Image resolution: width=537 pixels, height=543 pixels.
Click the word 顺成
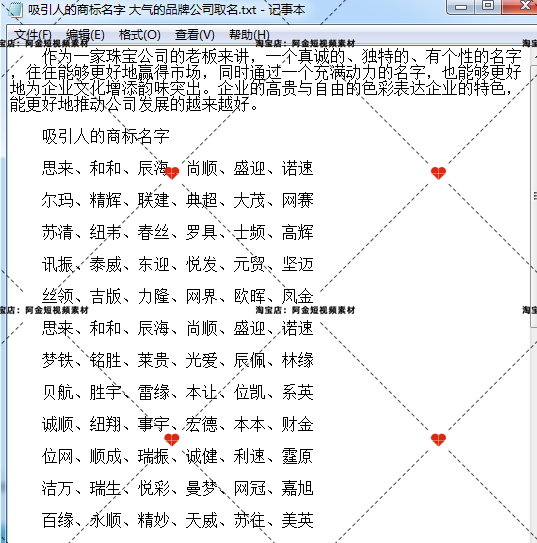106,456
